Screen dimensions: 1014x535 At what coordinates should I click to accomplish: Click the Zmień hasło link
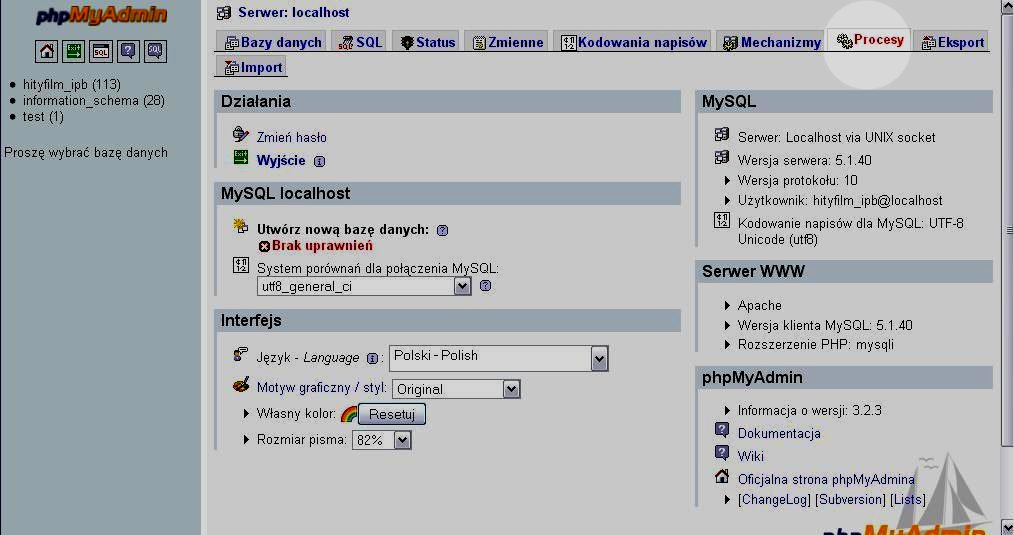291,138
